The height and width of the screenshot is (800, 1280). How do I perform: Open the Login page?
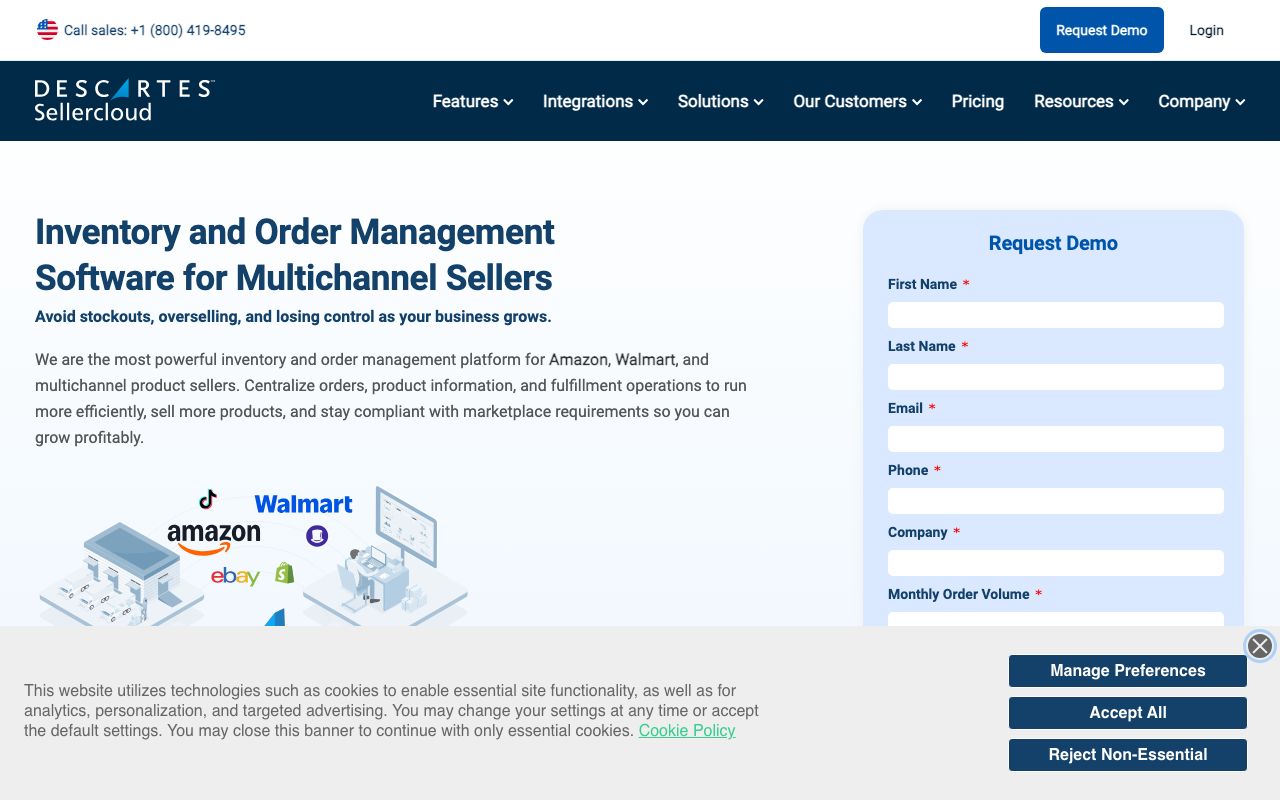[1206, 30]
